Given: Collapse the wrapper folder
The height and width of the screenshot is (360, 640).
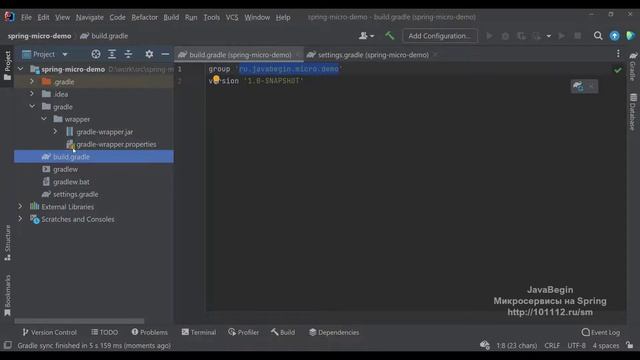Looking at the screenshot, I should pyautogui.click(x=44, y=119).
